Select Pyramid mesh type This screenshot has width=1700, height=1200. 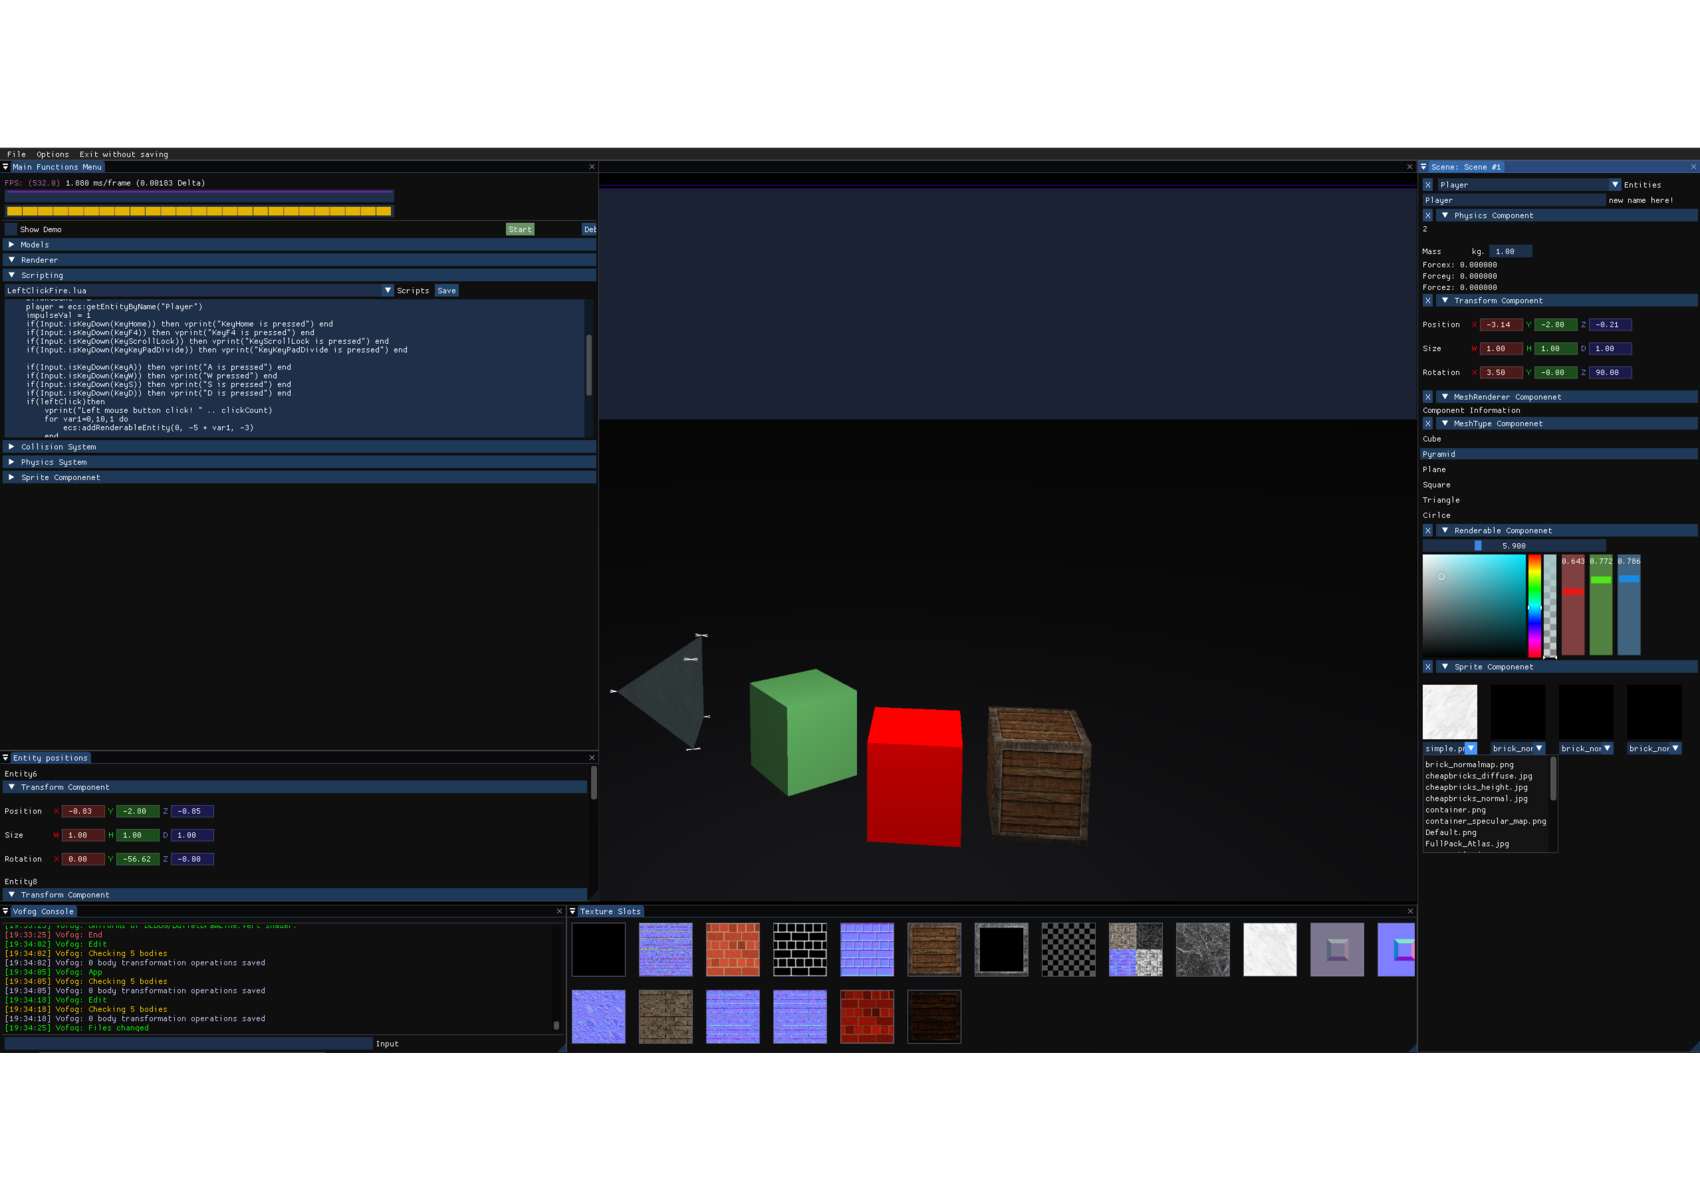[1559, 454]
